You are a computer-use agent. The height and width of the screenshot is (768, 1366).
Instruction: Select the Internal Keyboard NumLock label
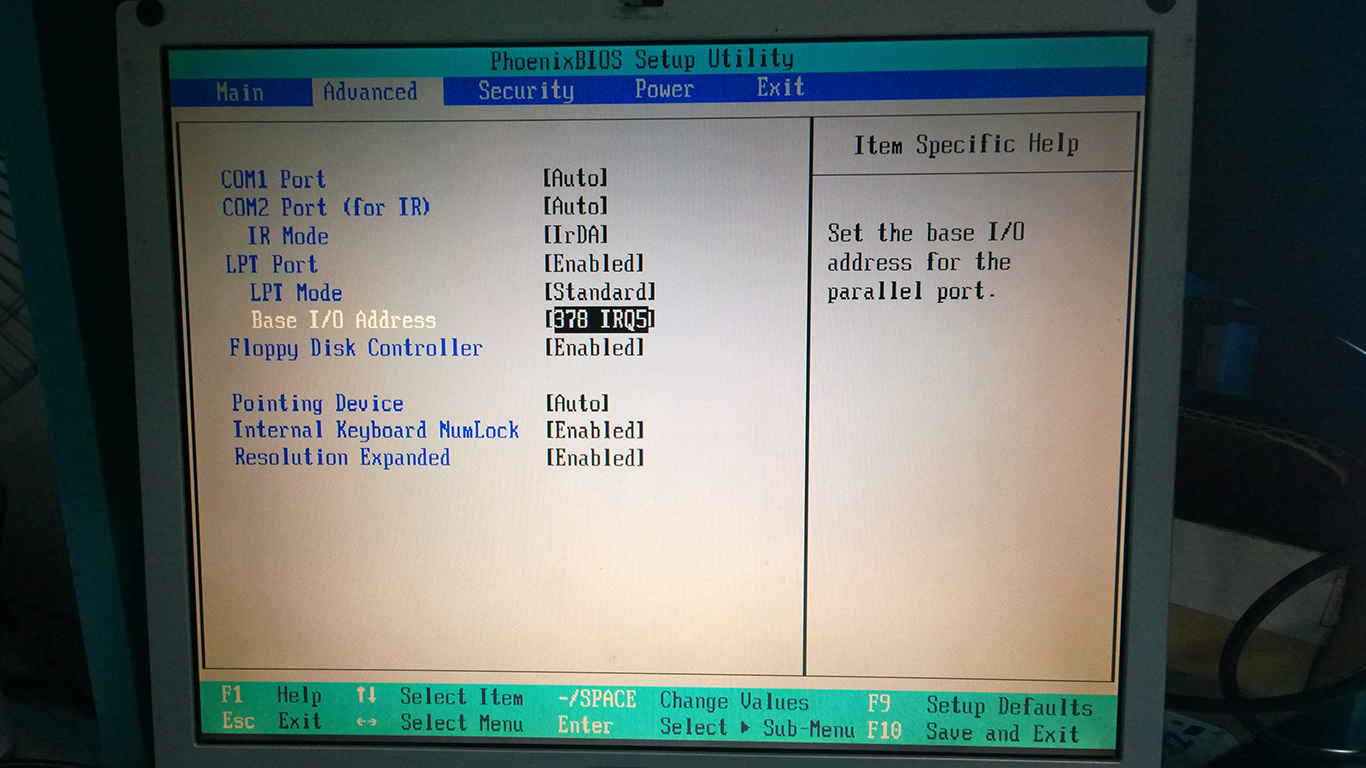point(376,430)
